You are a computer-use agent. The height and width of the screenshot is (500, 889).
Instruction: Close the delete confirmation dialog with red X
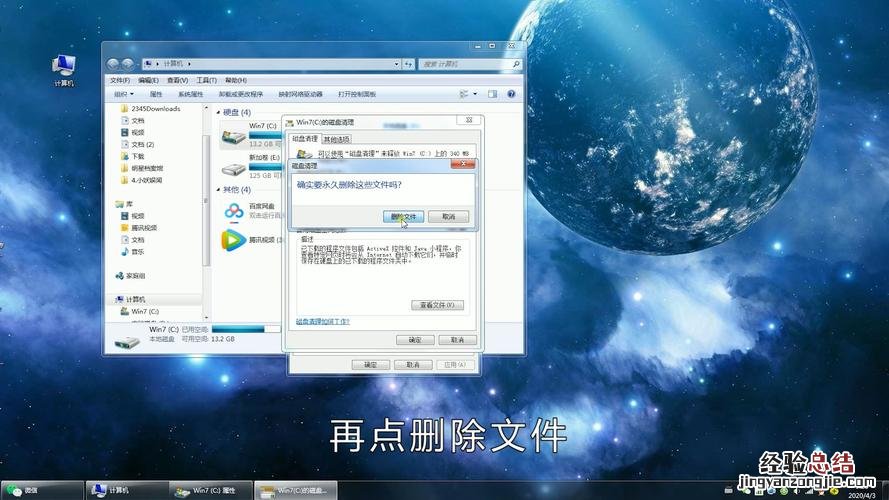coord(463,164)
